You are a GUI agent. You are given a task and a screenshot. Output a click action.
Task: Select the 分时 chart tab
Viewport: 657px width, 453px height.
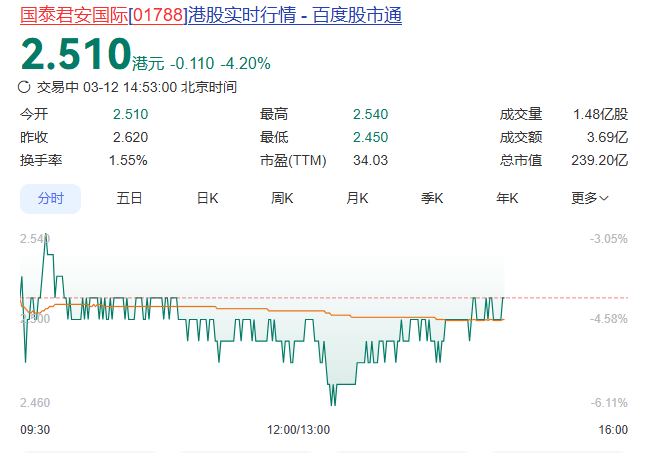click(x=51, y=199)
